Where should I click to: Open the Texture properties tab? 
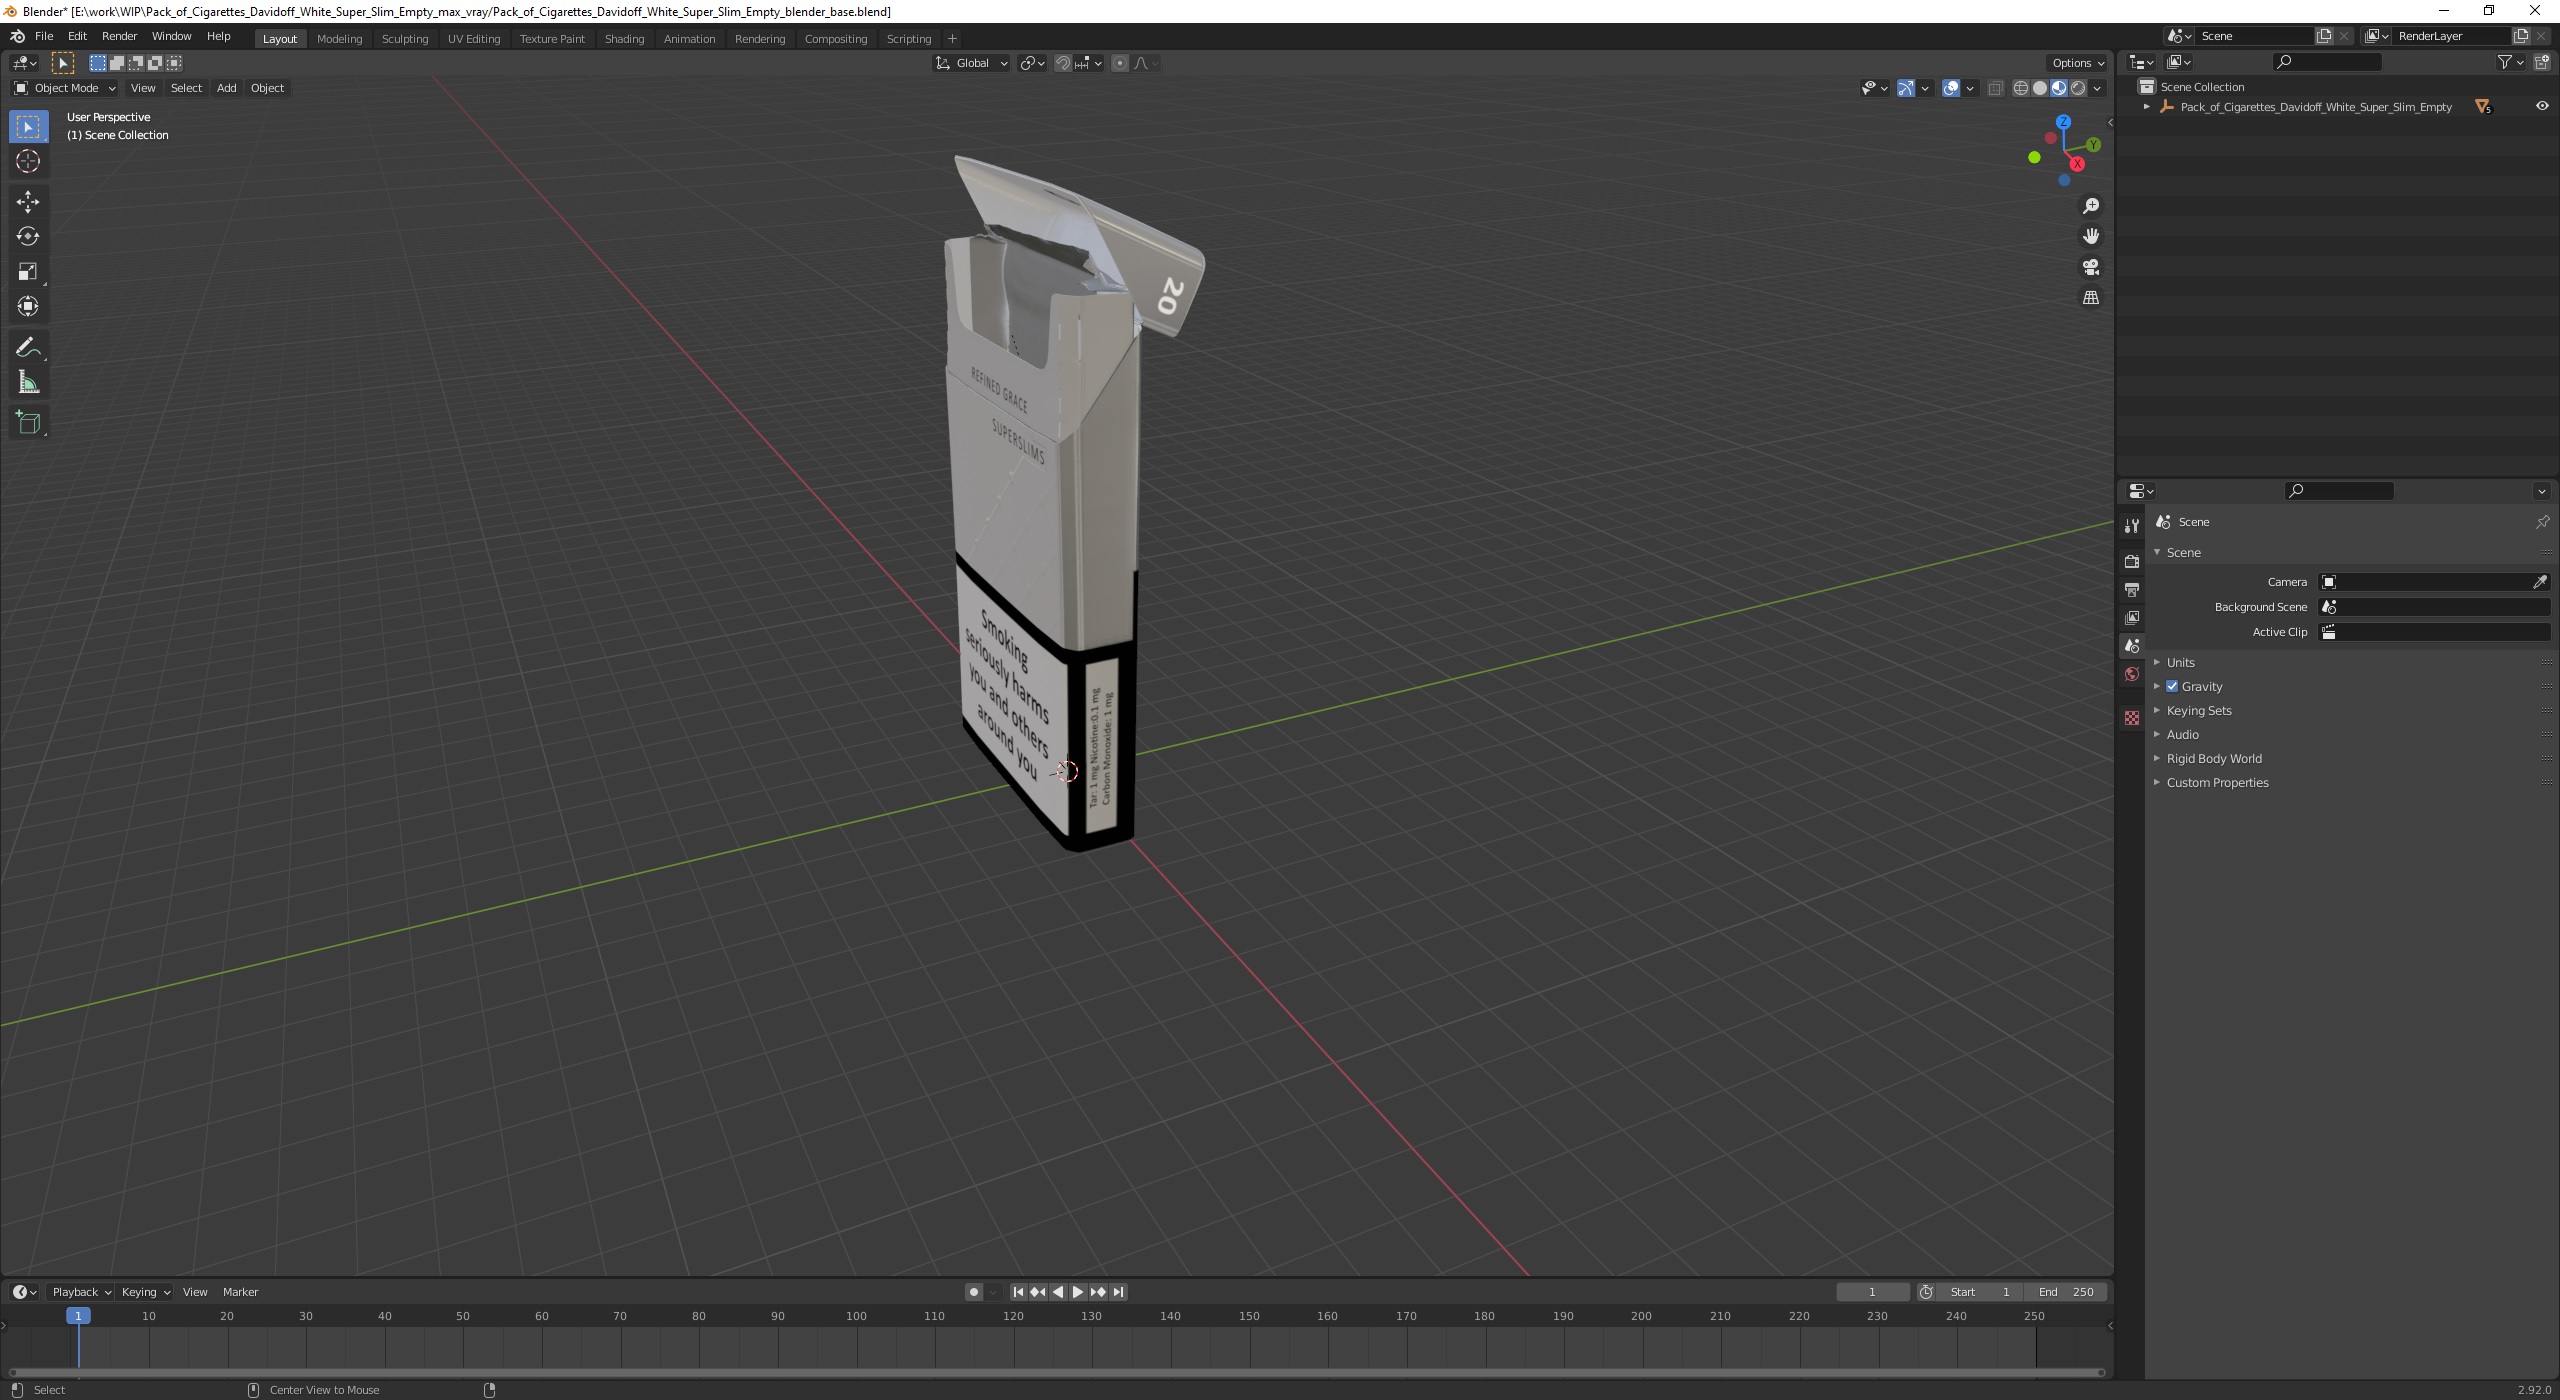2131,718
